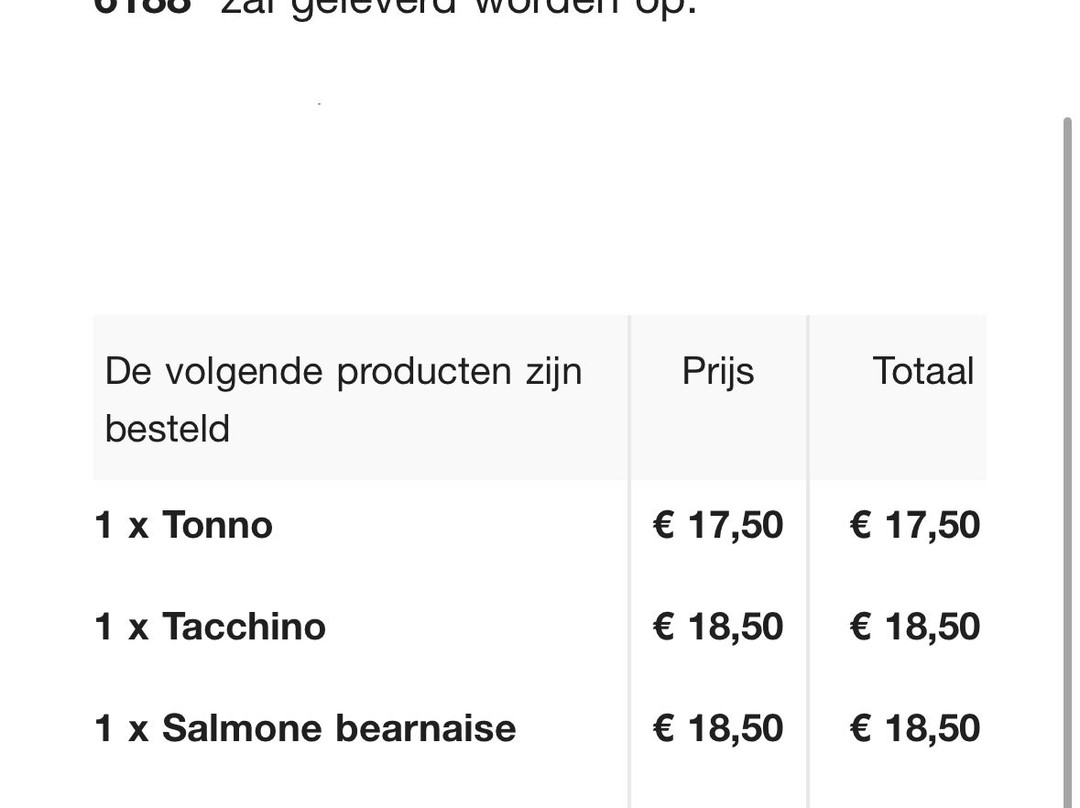Select the Tacchino product name
The width and height of the screenshot is (1080, 808).
coord(244,627)
